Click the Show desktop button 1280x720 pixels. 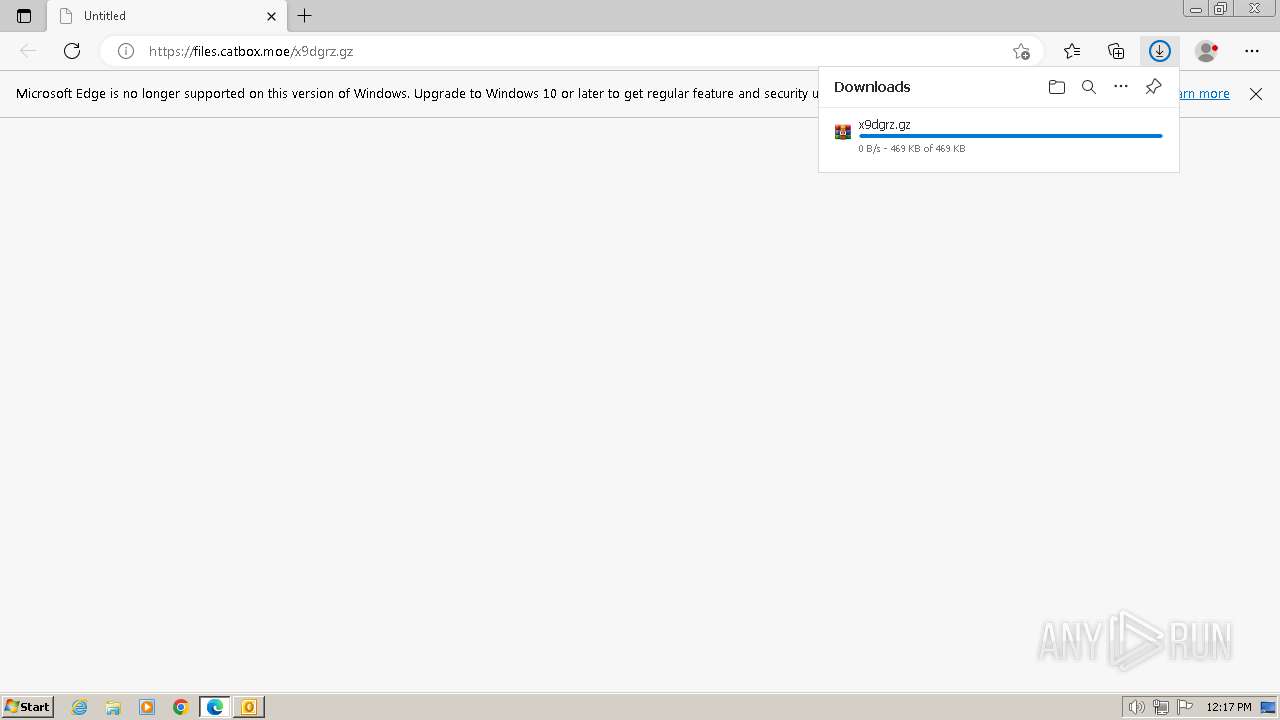tap(1268, 707)
